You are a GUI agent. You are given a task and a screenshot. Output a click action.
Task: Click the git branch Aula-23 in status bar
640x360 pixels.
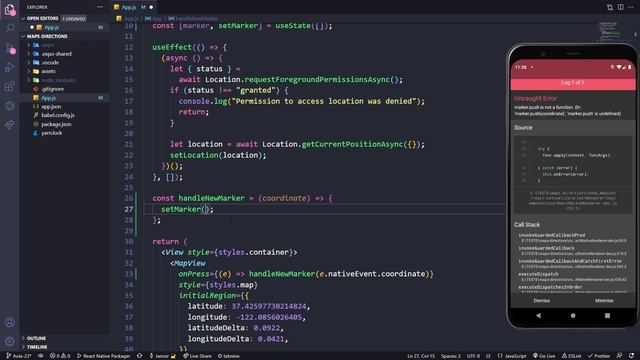[x=18, y=356]
